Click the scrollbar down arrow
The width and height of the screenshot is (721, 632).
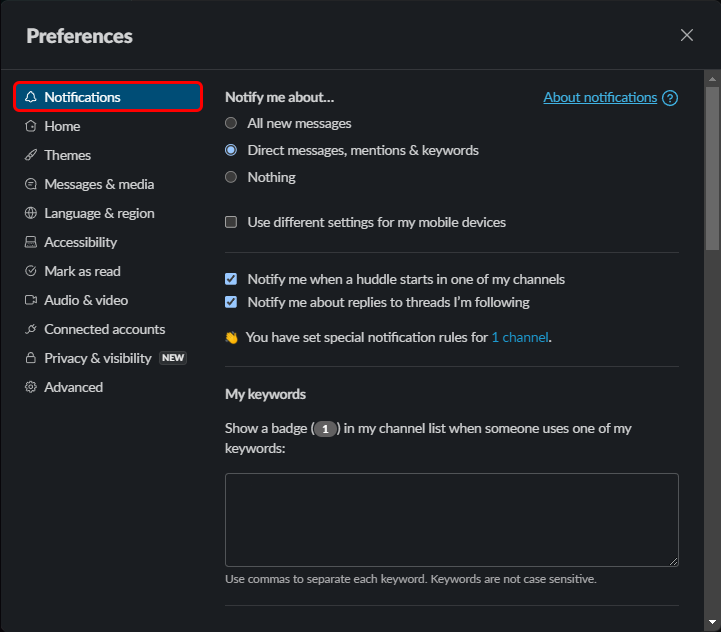click(712, 622)
